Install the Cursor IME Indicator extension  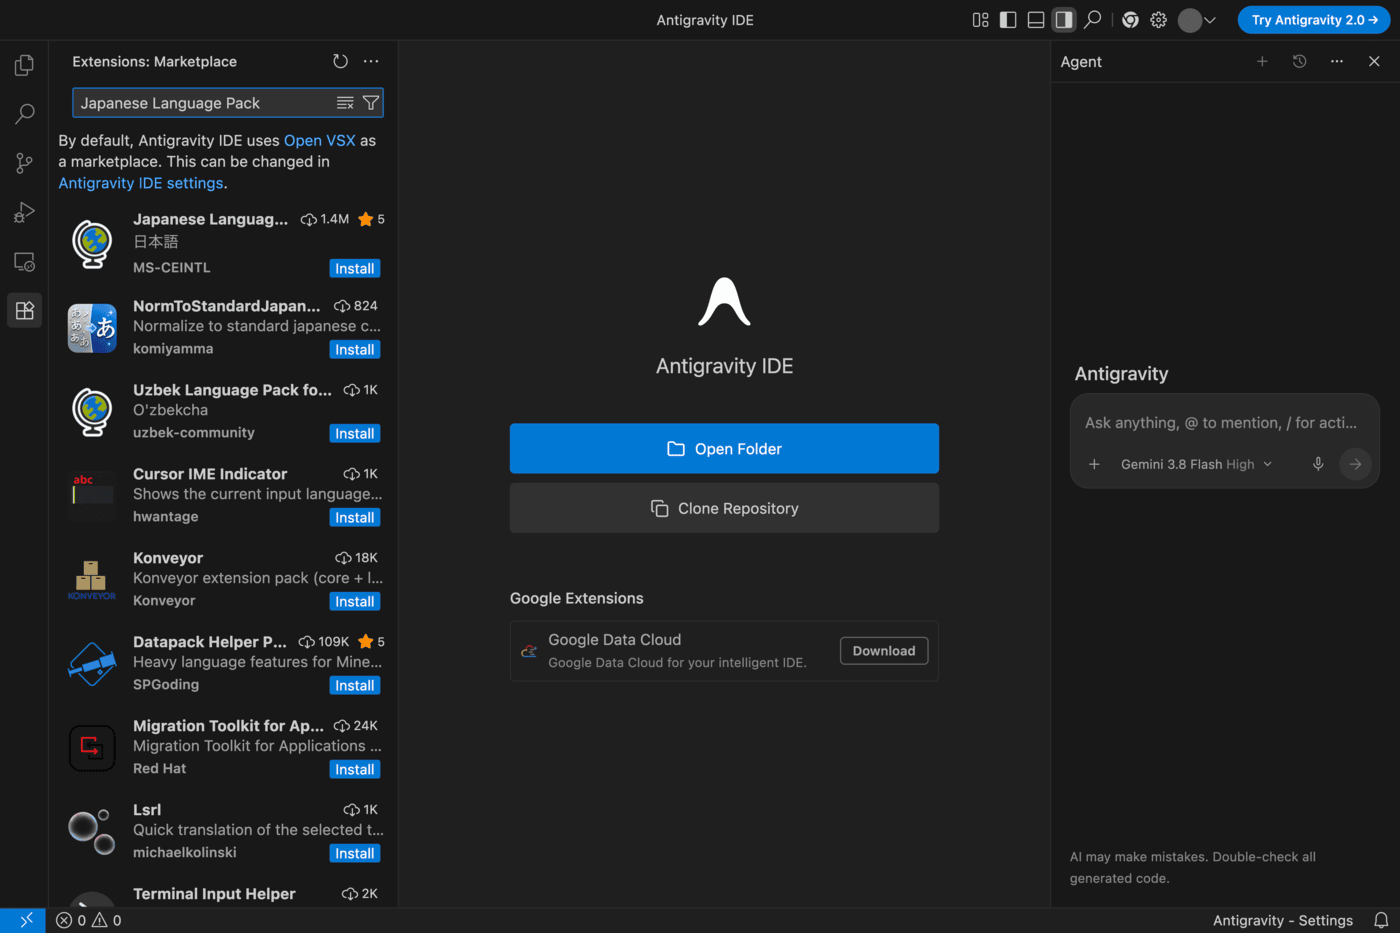(x=355, y=517)
